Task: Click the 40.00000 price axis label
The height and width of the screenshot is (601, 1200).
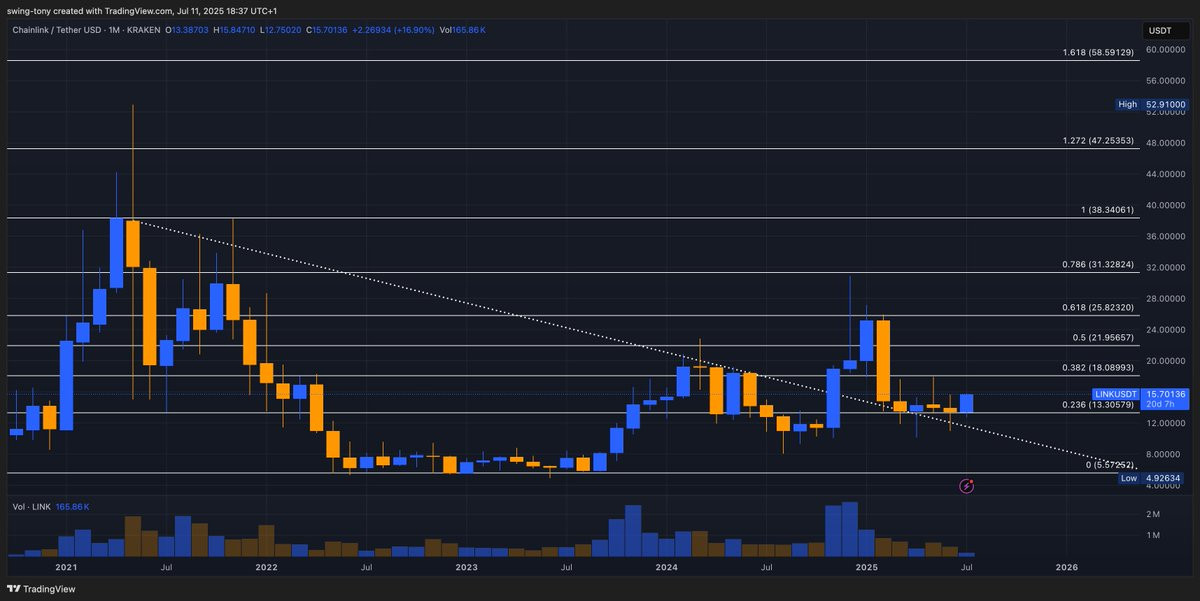Action: [x=1165, y=205]
